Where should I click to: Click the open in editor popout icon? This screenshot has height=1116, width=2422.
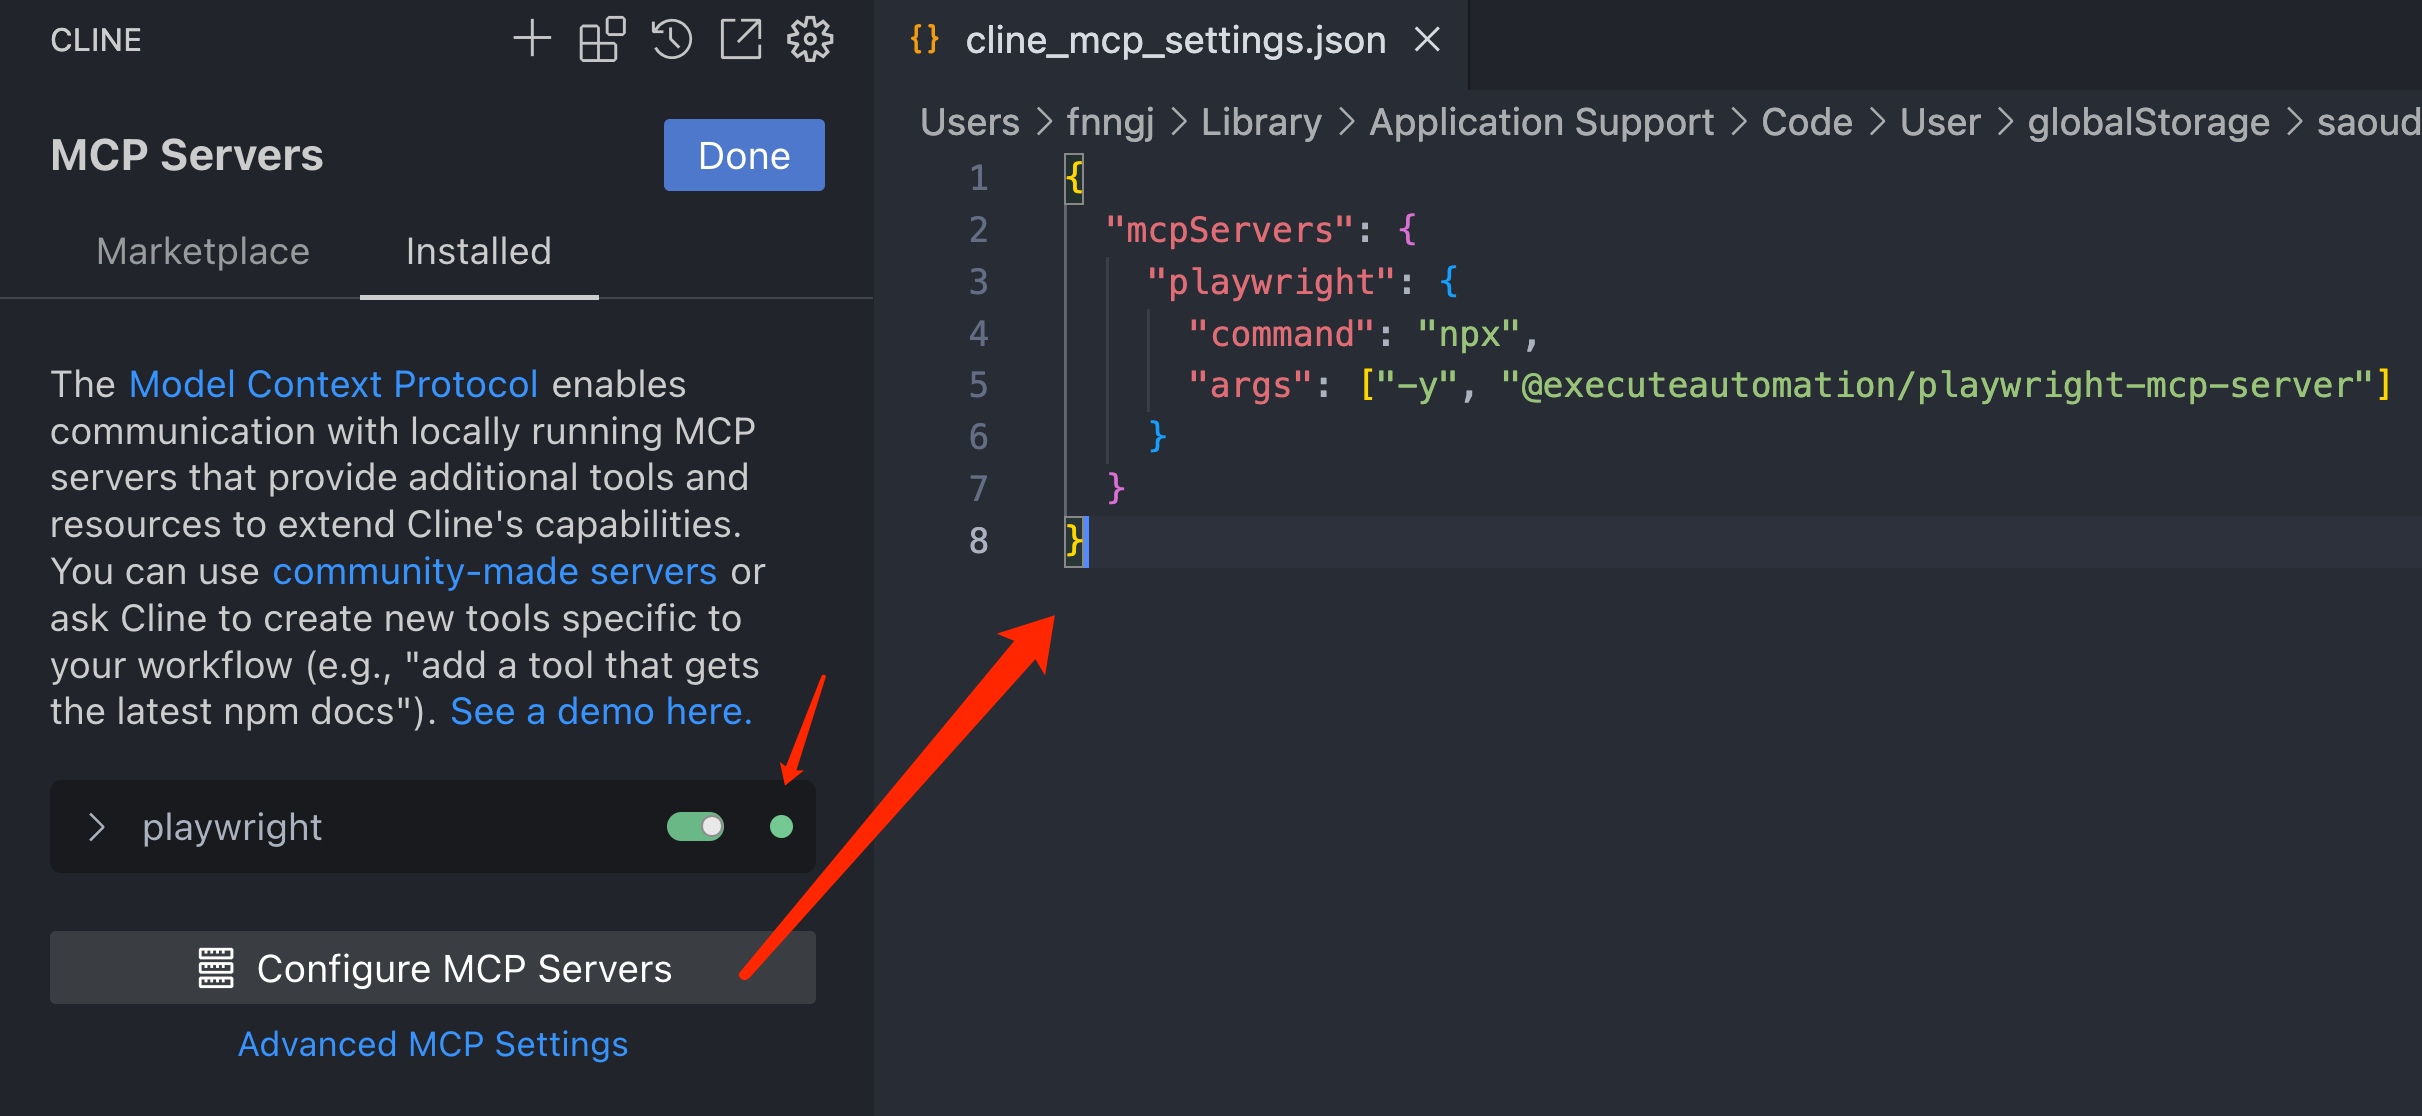pyautogui.click(x=741, y=40)
